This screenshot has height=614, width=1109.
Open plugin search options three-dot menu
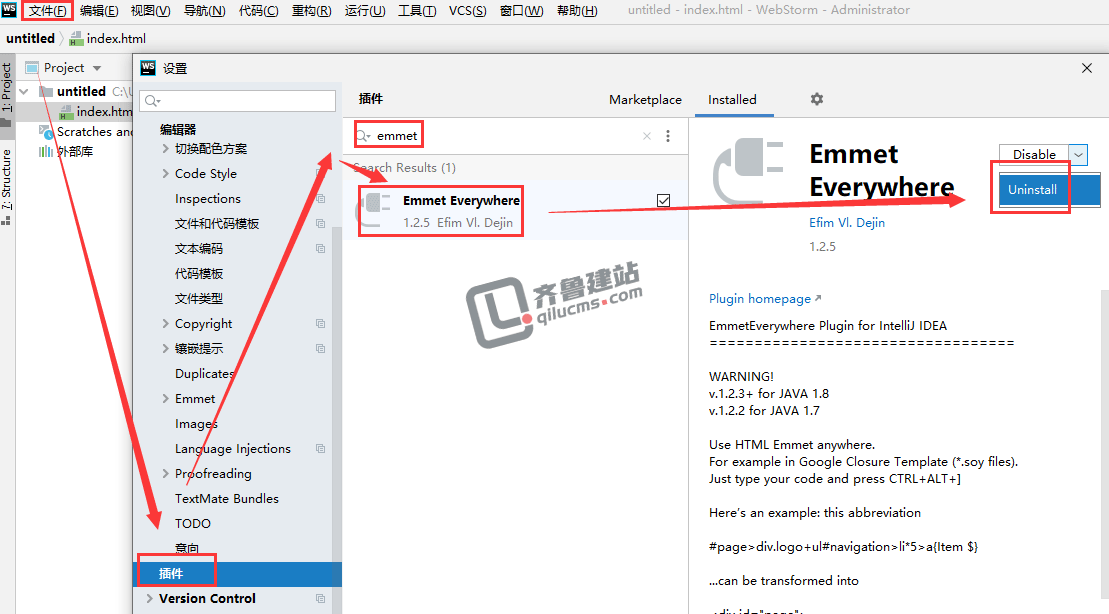click(x=668, y=136)
